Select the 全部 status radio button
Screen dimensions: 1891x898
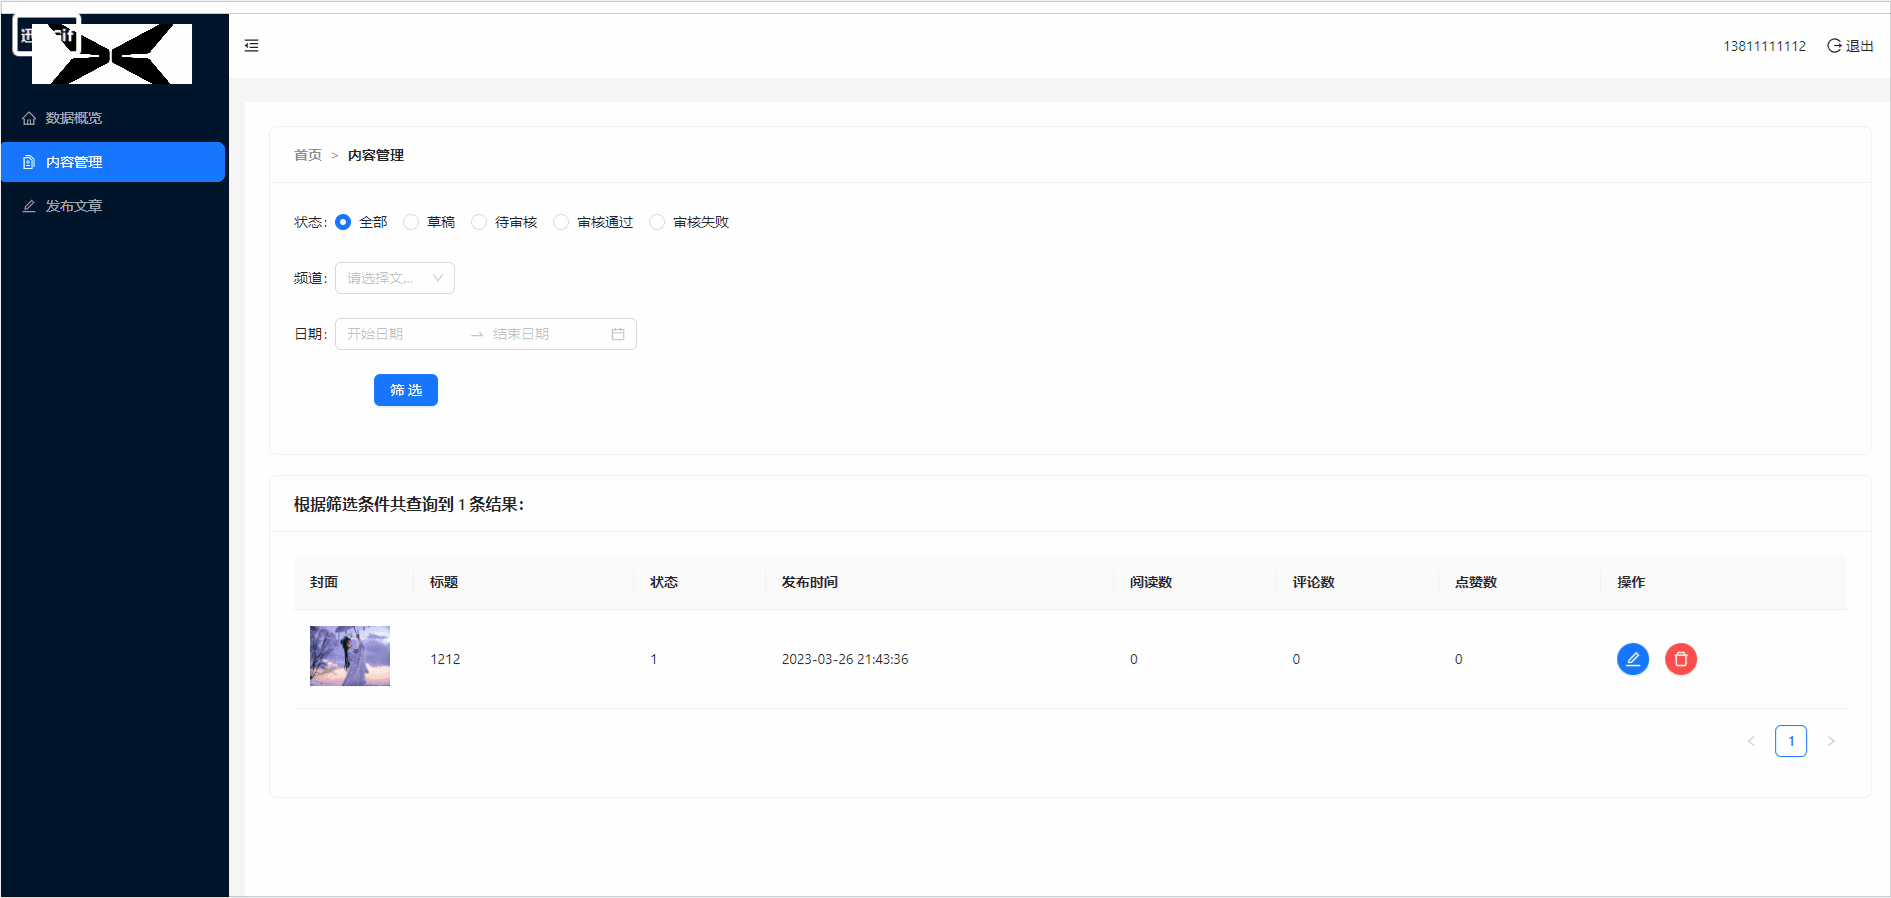[343, 222]
